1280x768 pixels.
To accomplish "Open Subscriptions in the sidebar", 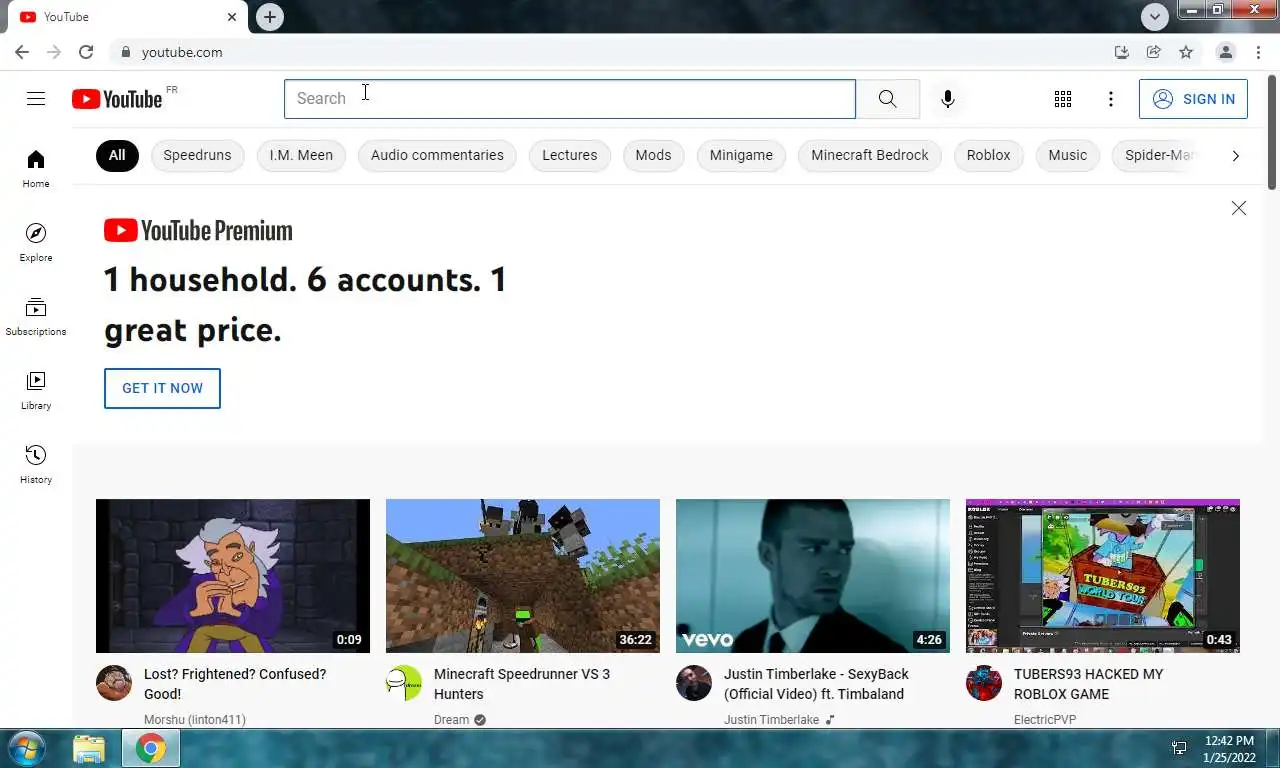I will (36, 316).
